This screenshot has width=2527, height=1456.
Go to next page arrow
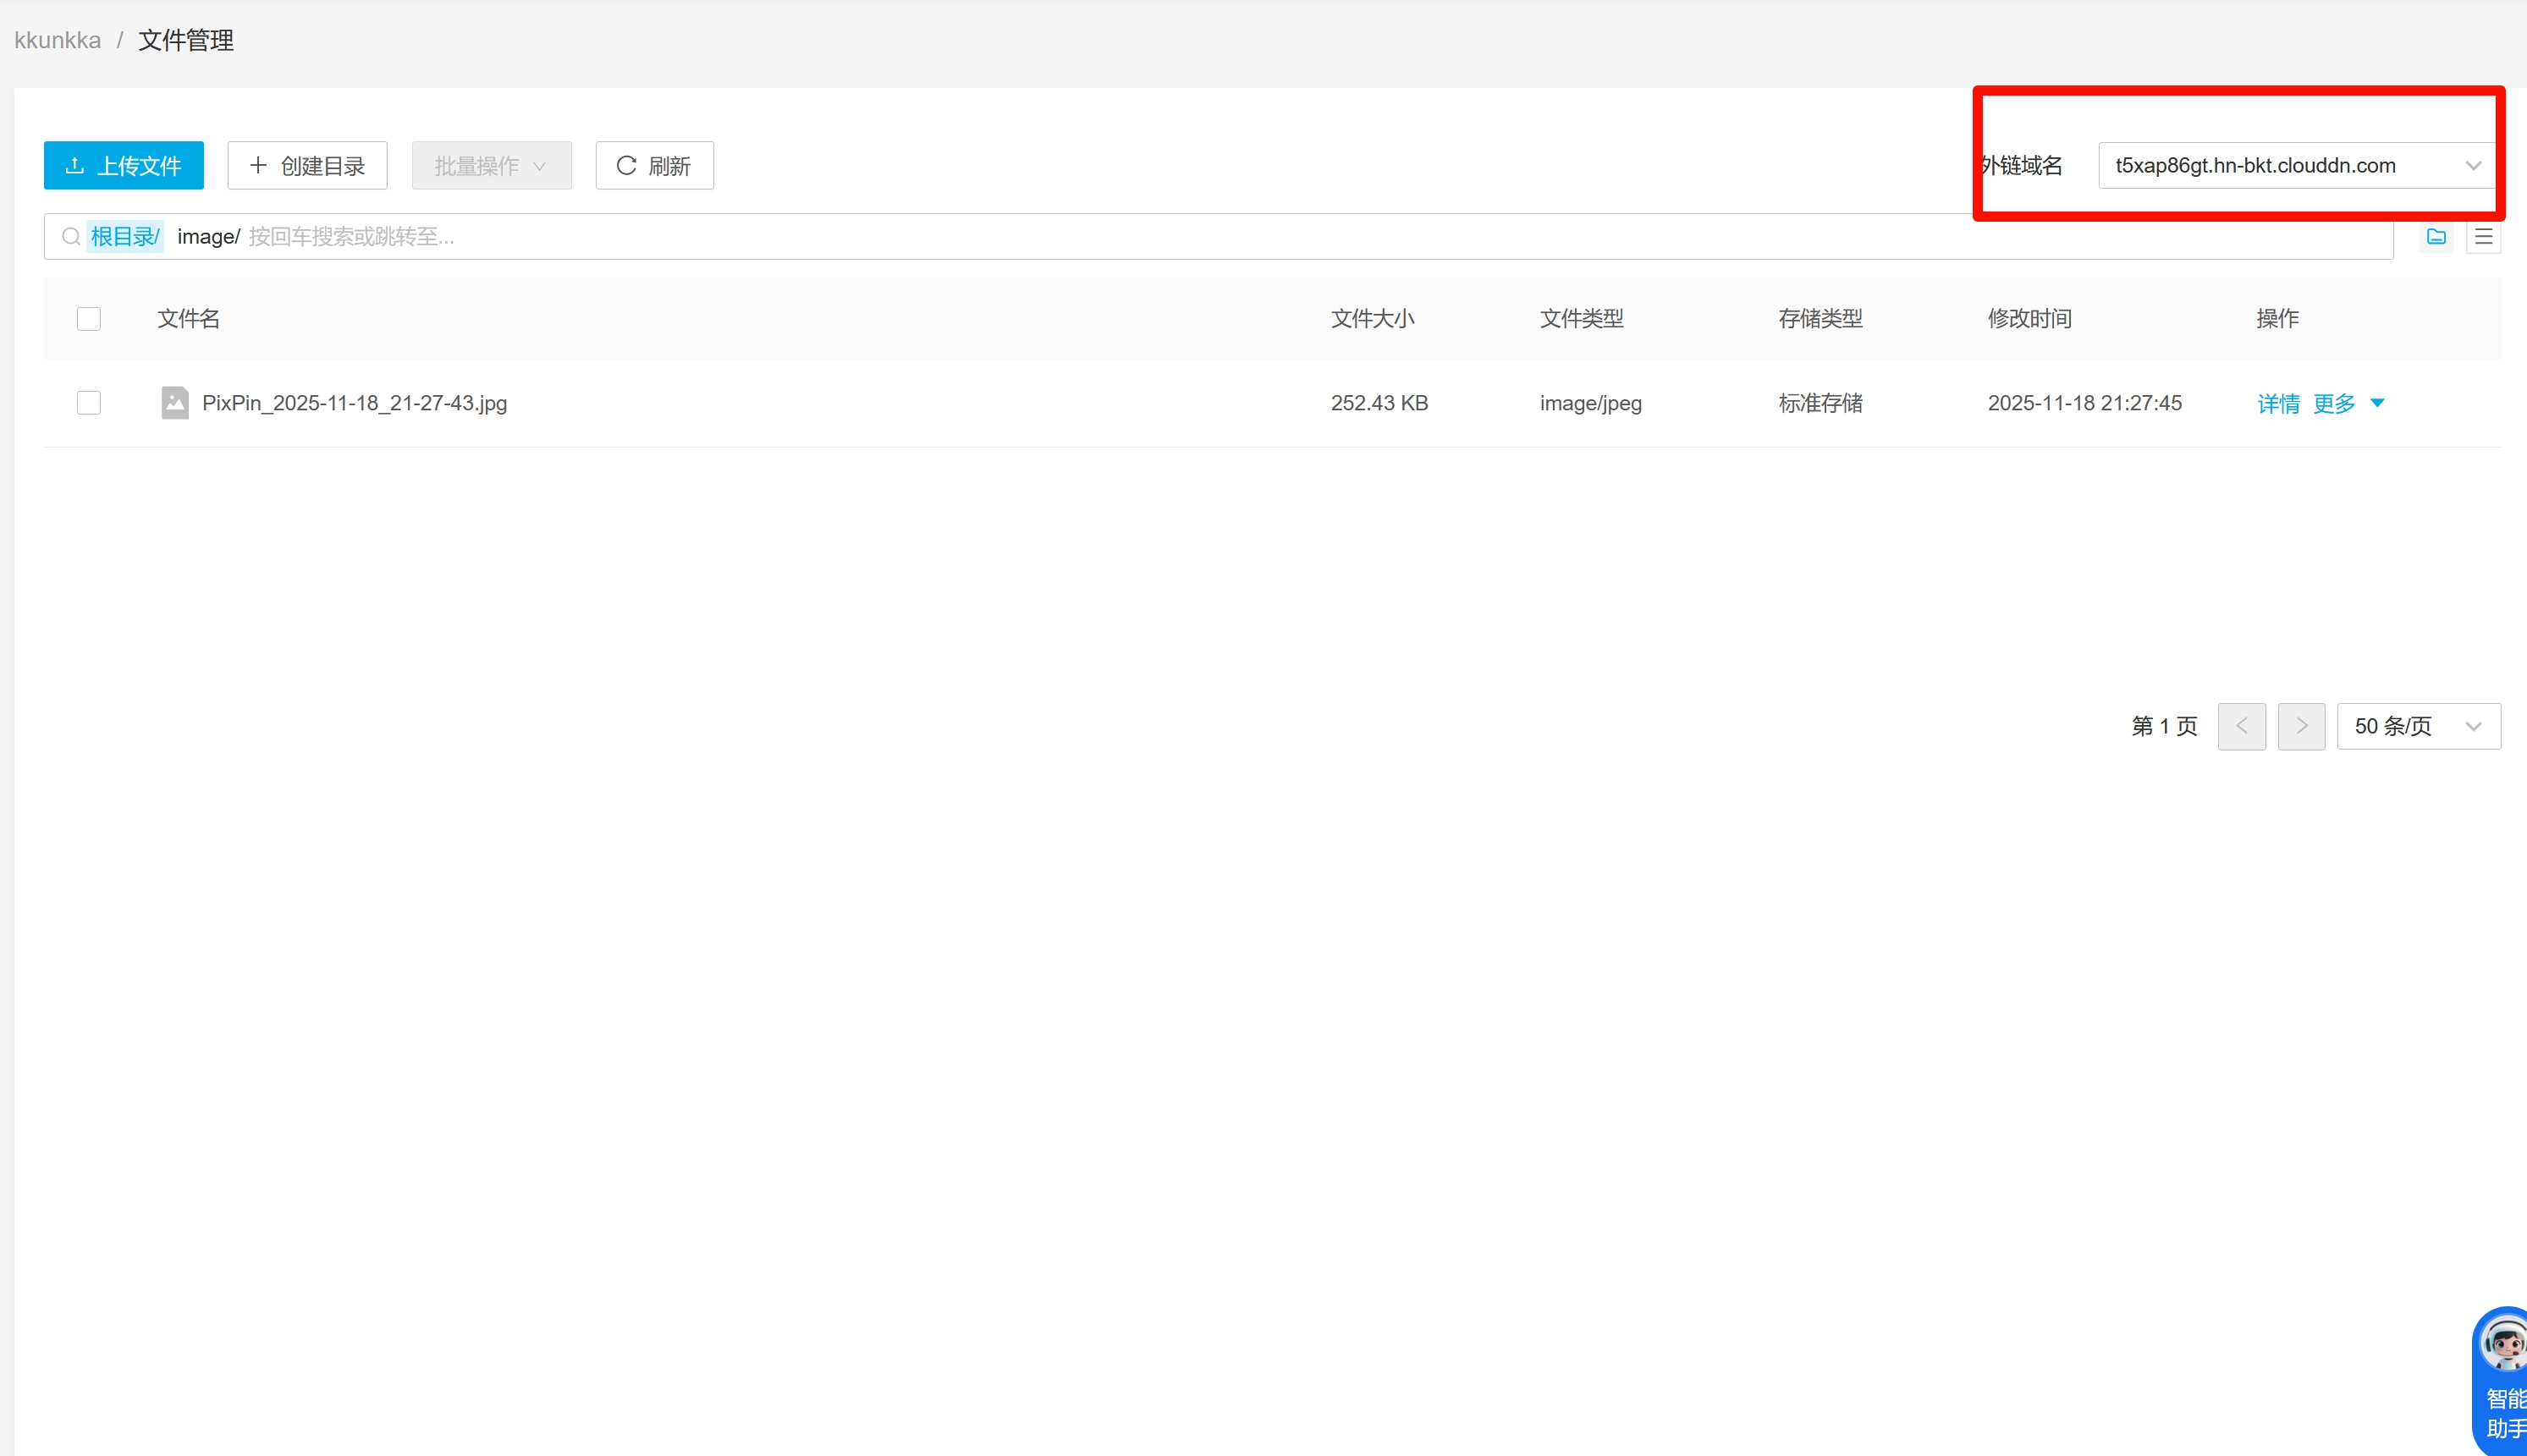tap(2301, 726)
